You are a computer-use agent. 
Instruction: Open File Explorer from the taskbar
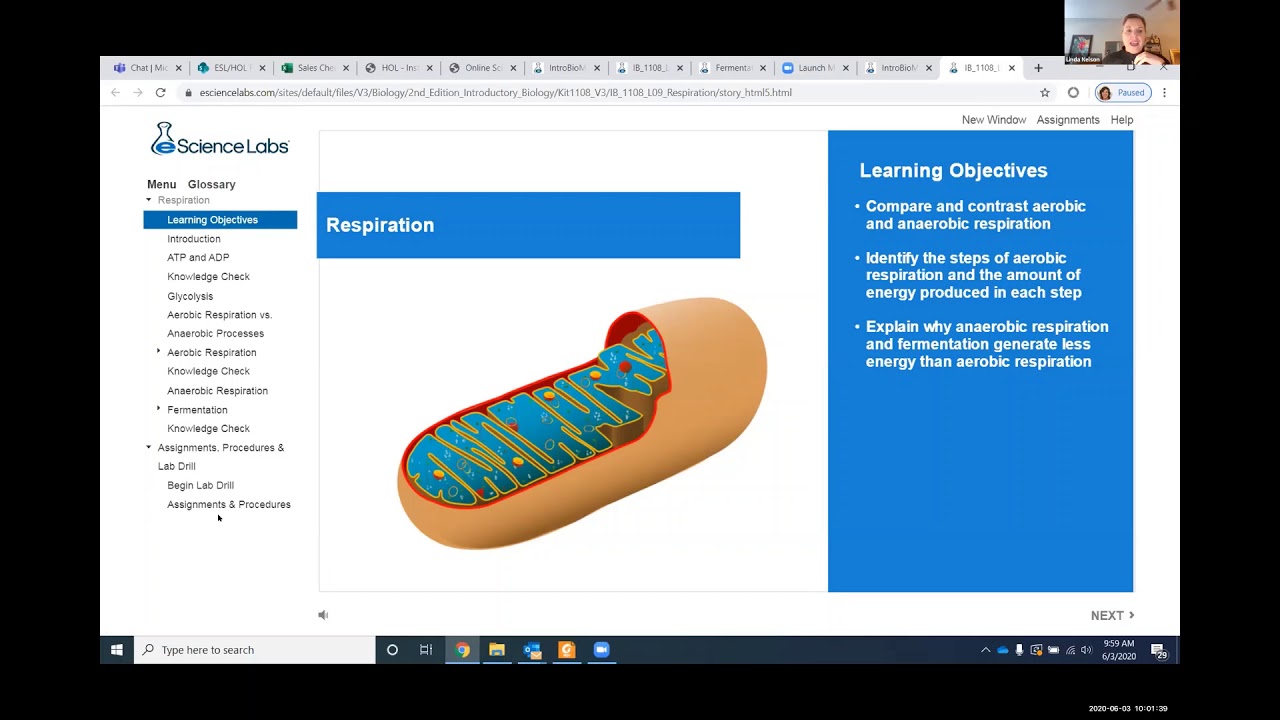[497, 650]
